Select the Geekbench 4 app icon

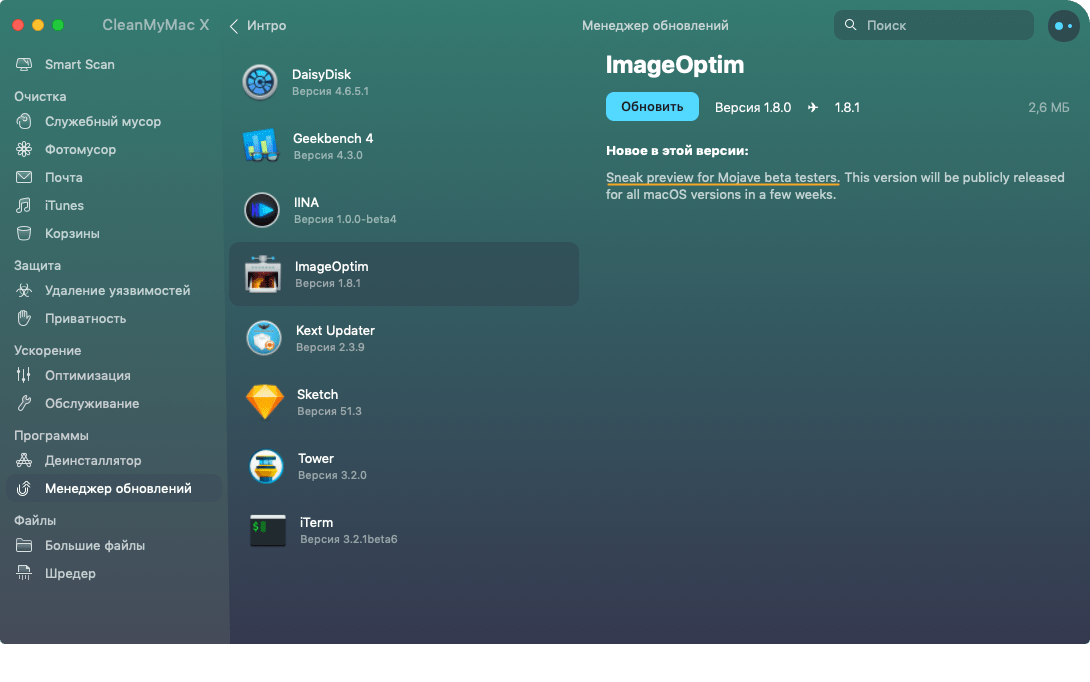tap(261, 145)
